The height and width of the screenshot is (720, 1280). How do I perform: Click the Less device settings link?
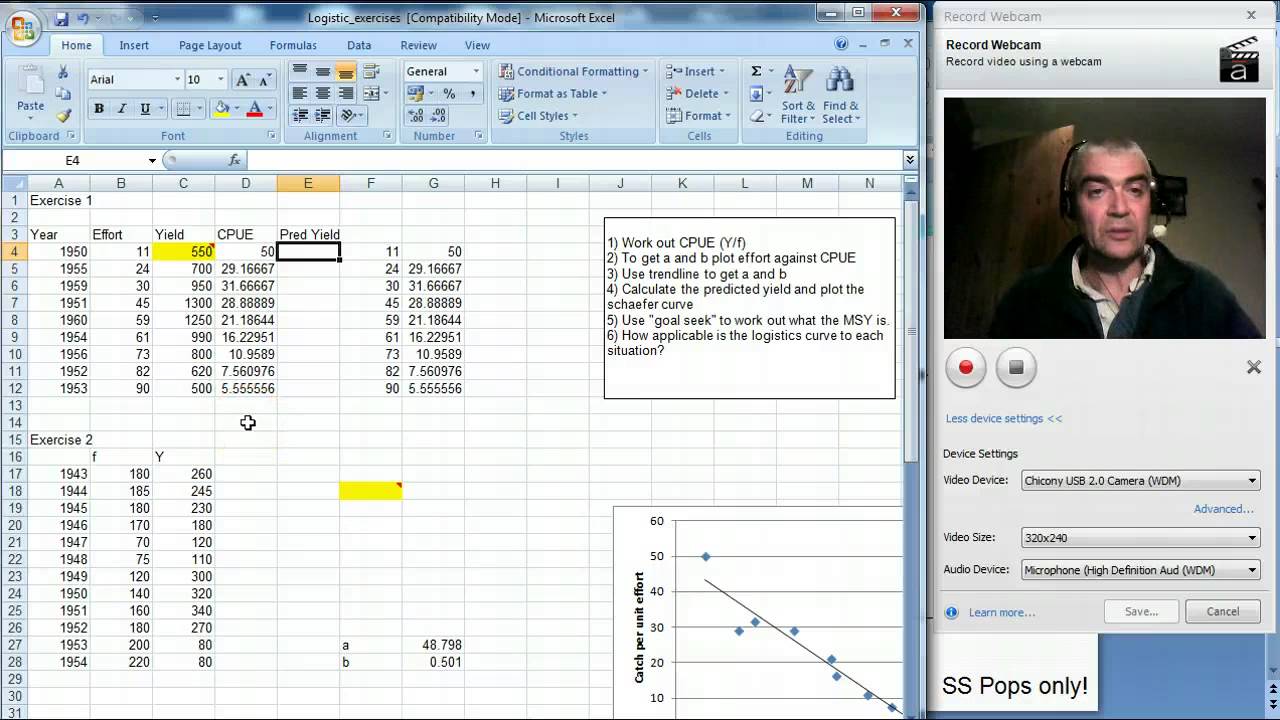pos(1004,419)
